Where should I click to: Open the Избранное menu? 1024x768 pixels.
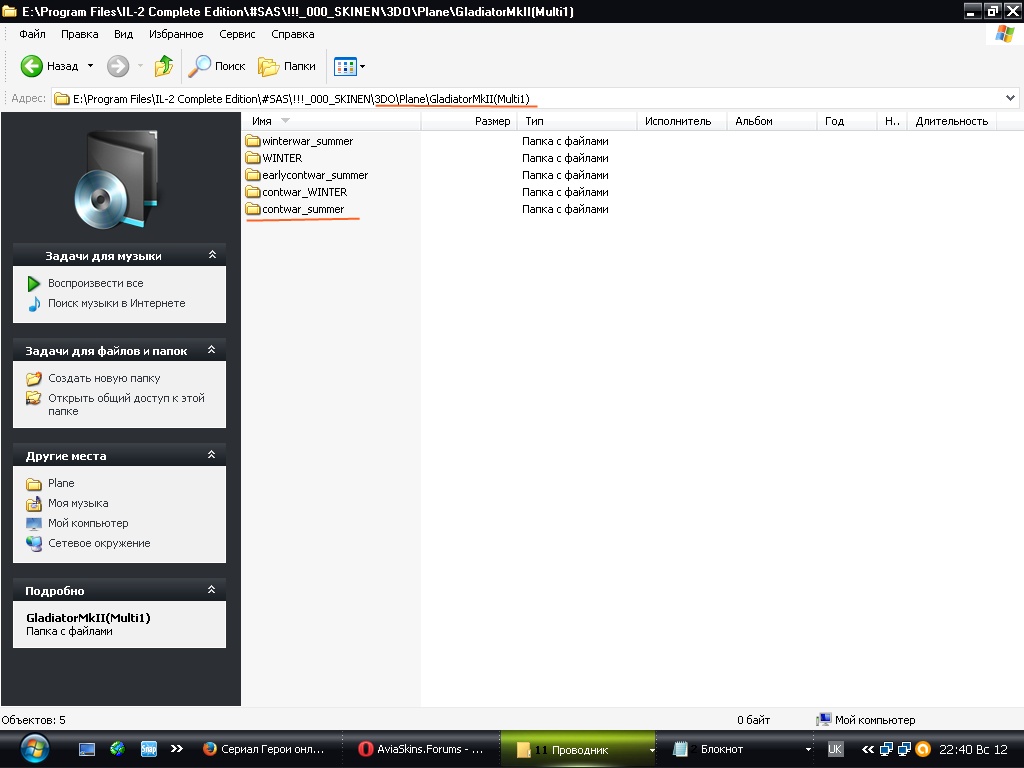tap(176, 34)
